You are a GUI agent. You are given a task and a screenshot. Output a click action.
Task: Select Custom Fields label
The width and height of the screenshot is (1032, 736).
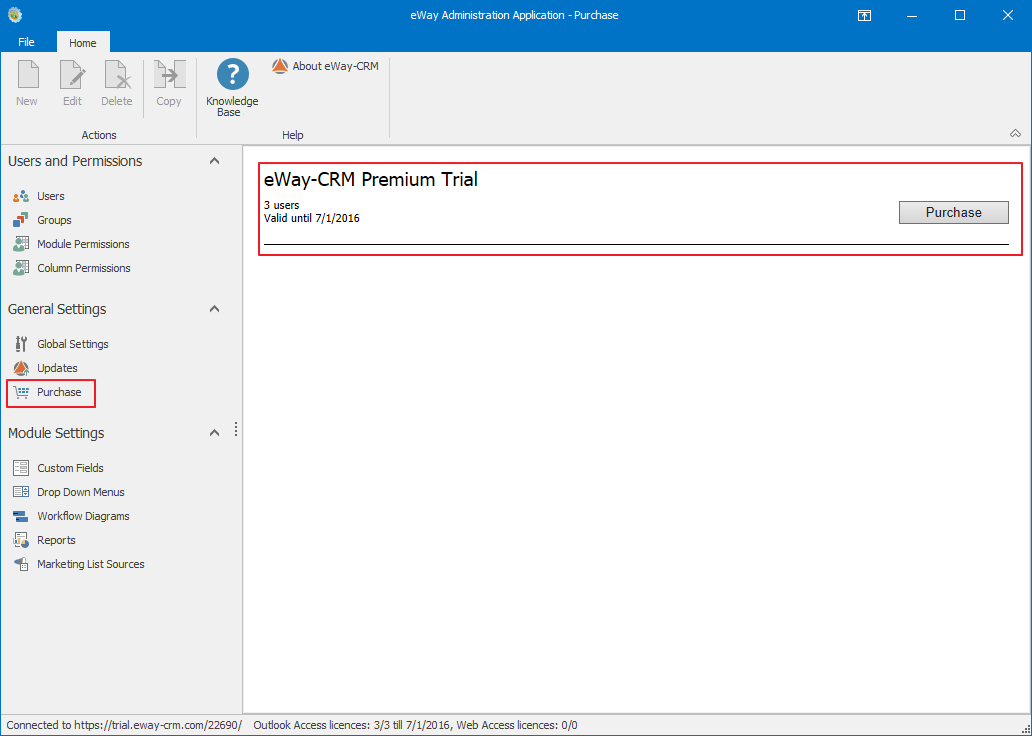pos(70,468)
